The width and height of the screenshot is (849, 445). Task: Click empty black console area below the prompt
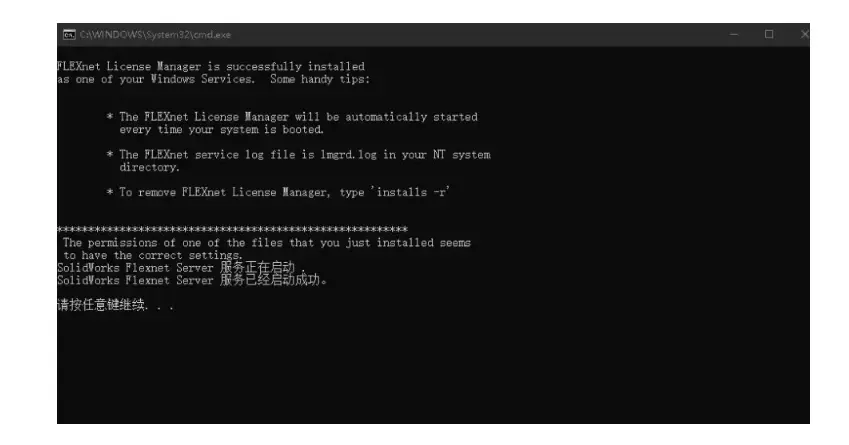point(433,368)
